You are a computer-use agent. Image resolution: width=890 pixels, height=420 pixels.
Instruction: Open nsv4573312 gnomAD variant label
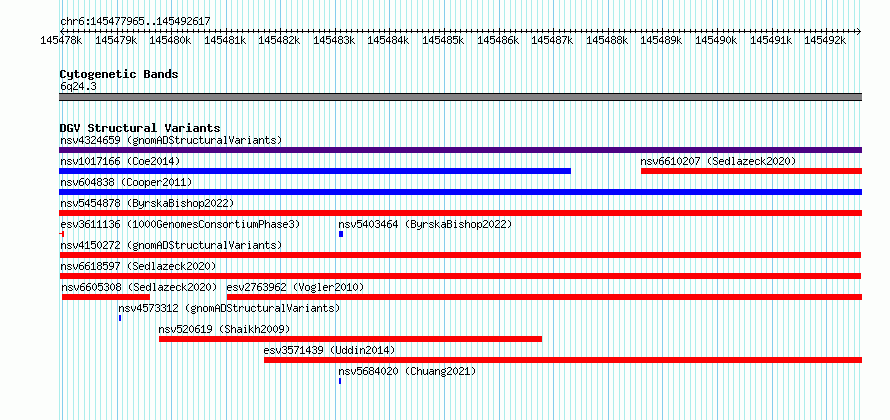point(229,309)
